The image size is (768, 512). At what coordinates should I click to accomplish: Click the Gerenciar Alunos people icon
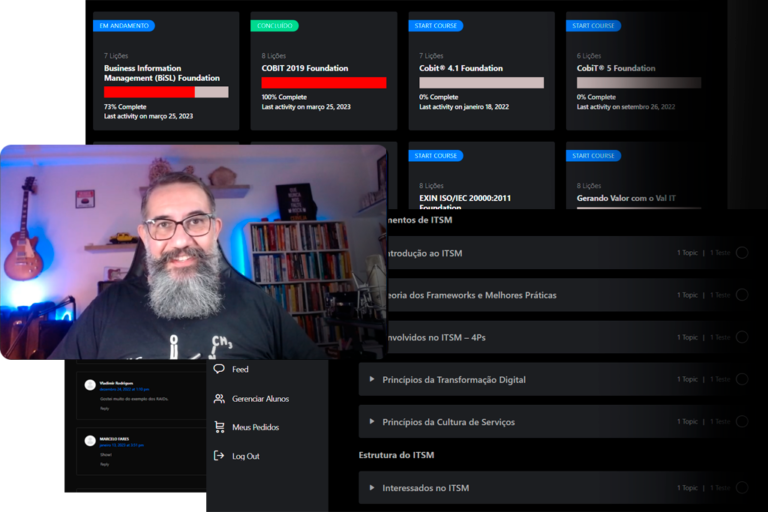[219, 398]
